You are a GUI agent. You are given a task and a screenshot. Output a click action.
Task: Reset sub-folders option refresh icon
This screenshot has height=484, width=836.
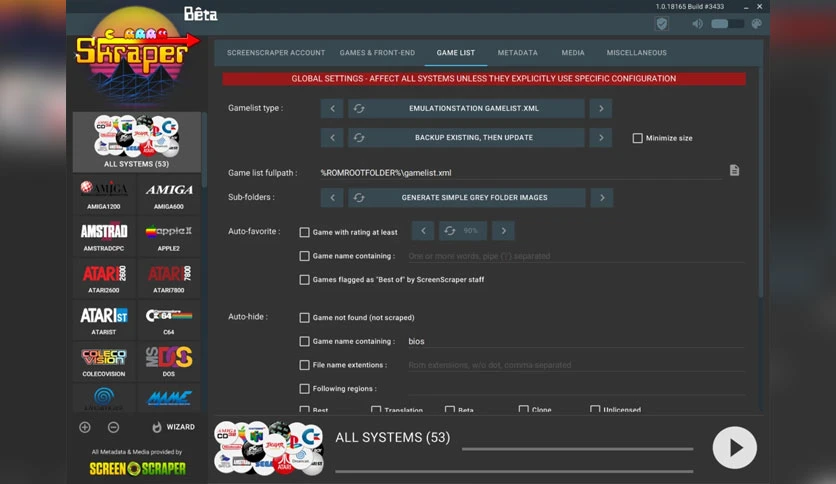pos(359,198)
